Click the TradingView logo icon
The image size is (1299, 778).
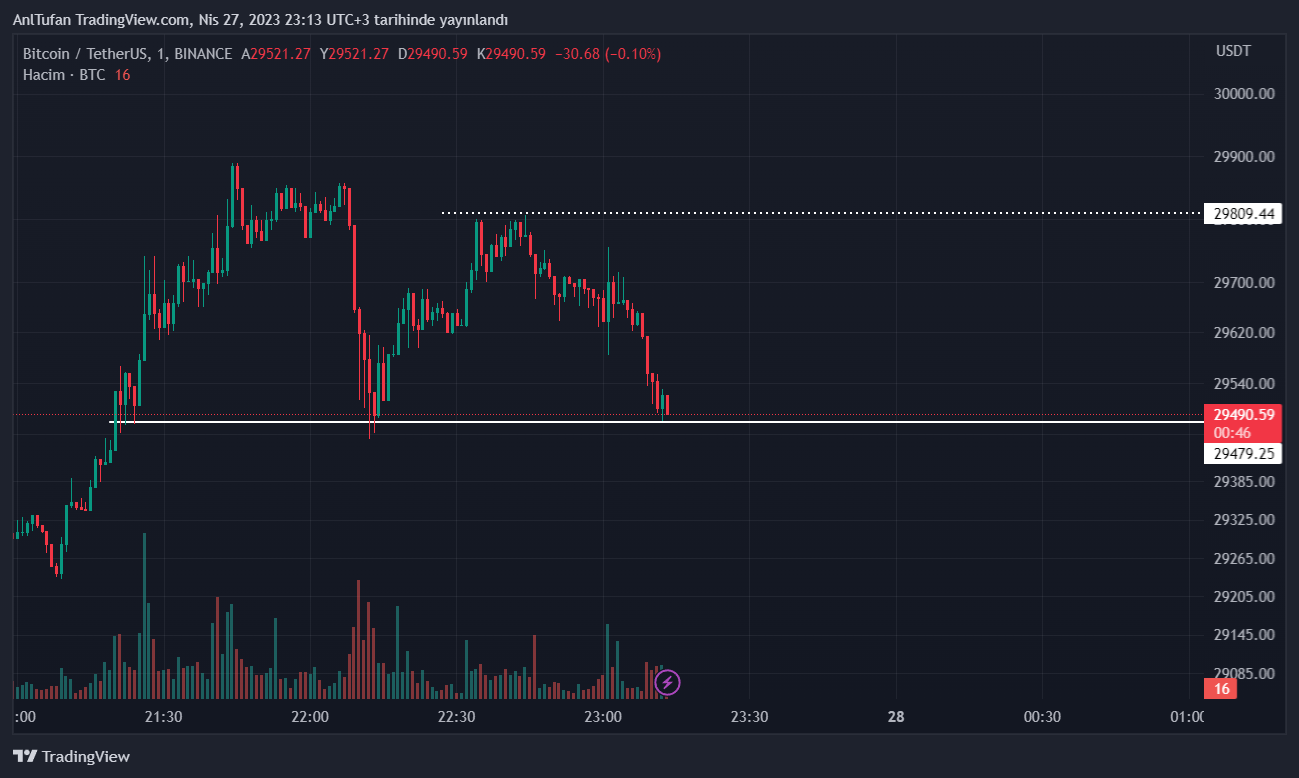click(x=25, y=757)
